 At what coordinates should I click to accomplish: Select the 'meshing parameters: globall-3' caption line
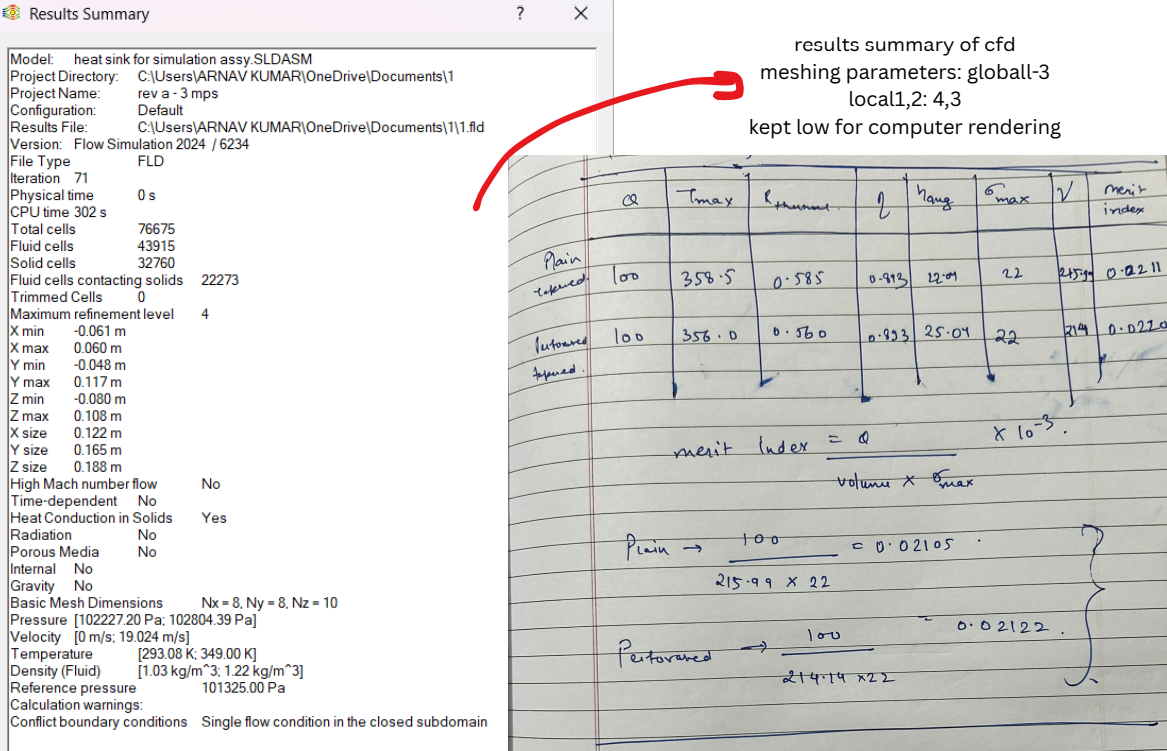904,72
